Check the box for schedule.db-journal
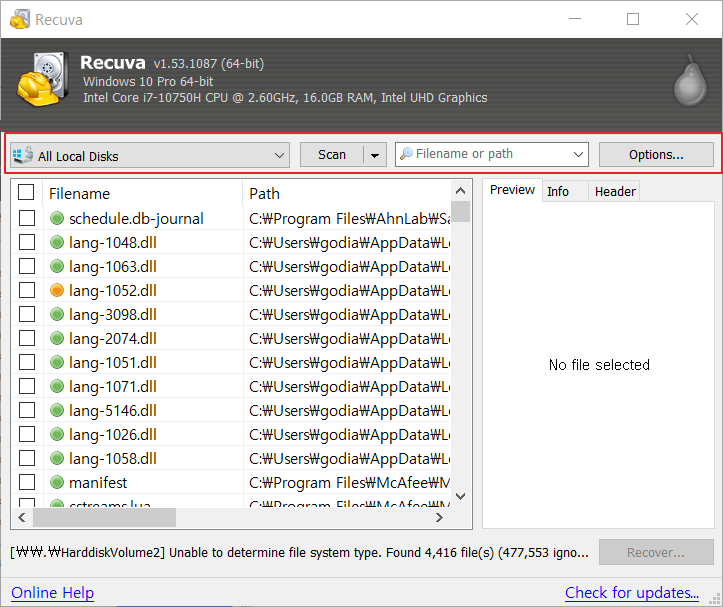Viewport: 723px width, 607px height. (27, 218)
